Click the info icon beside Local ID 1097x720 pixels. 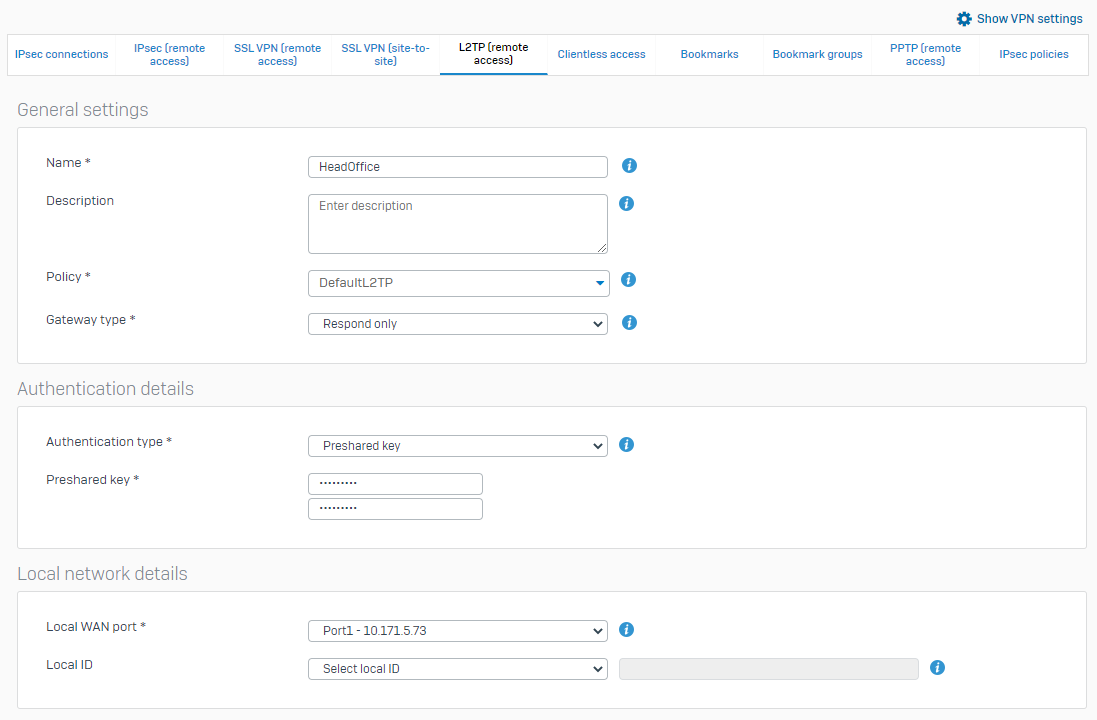[937, 667]
